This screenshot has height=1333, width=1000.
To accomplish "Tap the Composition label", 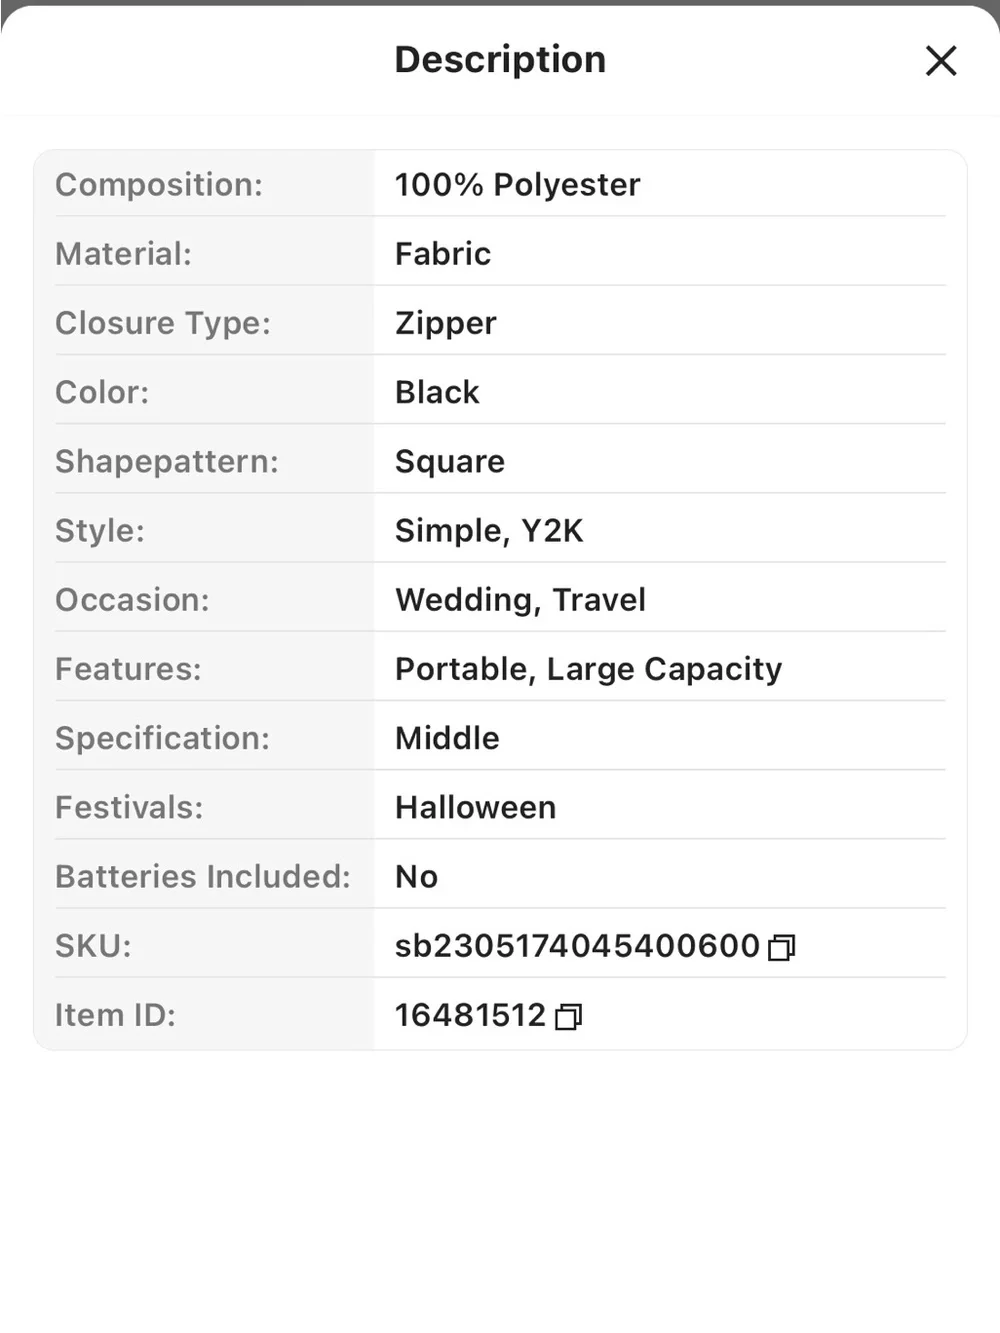I will [x=159, y=185].
